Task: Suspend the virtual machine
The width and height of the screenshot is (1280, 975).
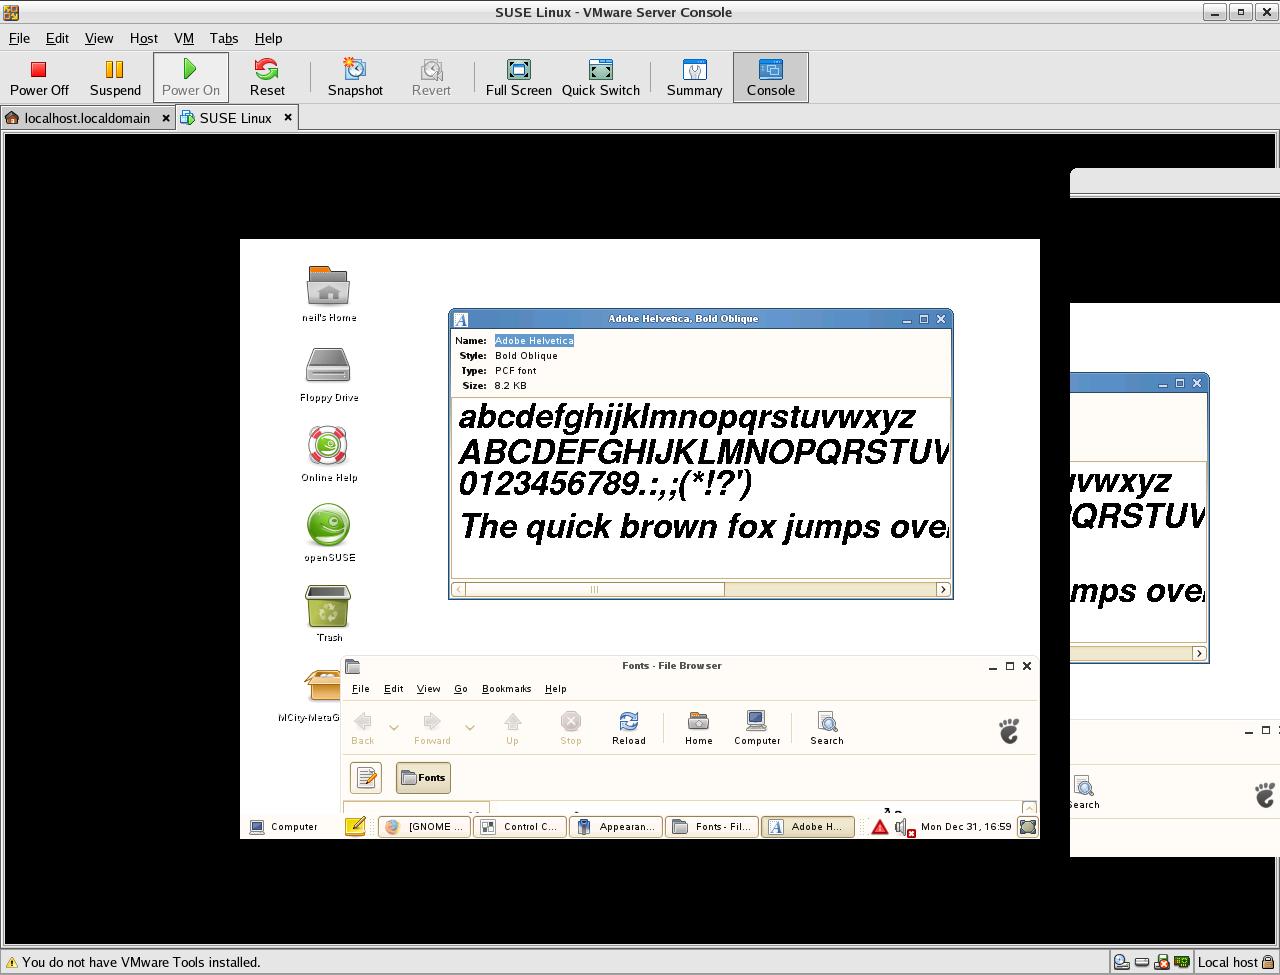Action: [x=115, y=77]
